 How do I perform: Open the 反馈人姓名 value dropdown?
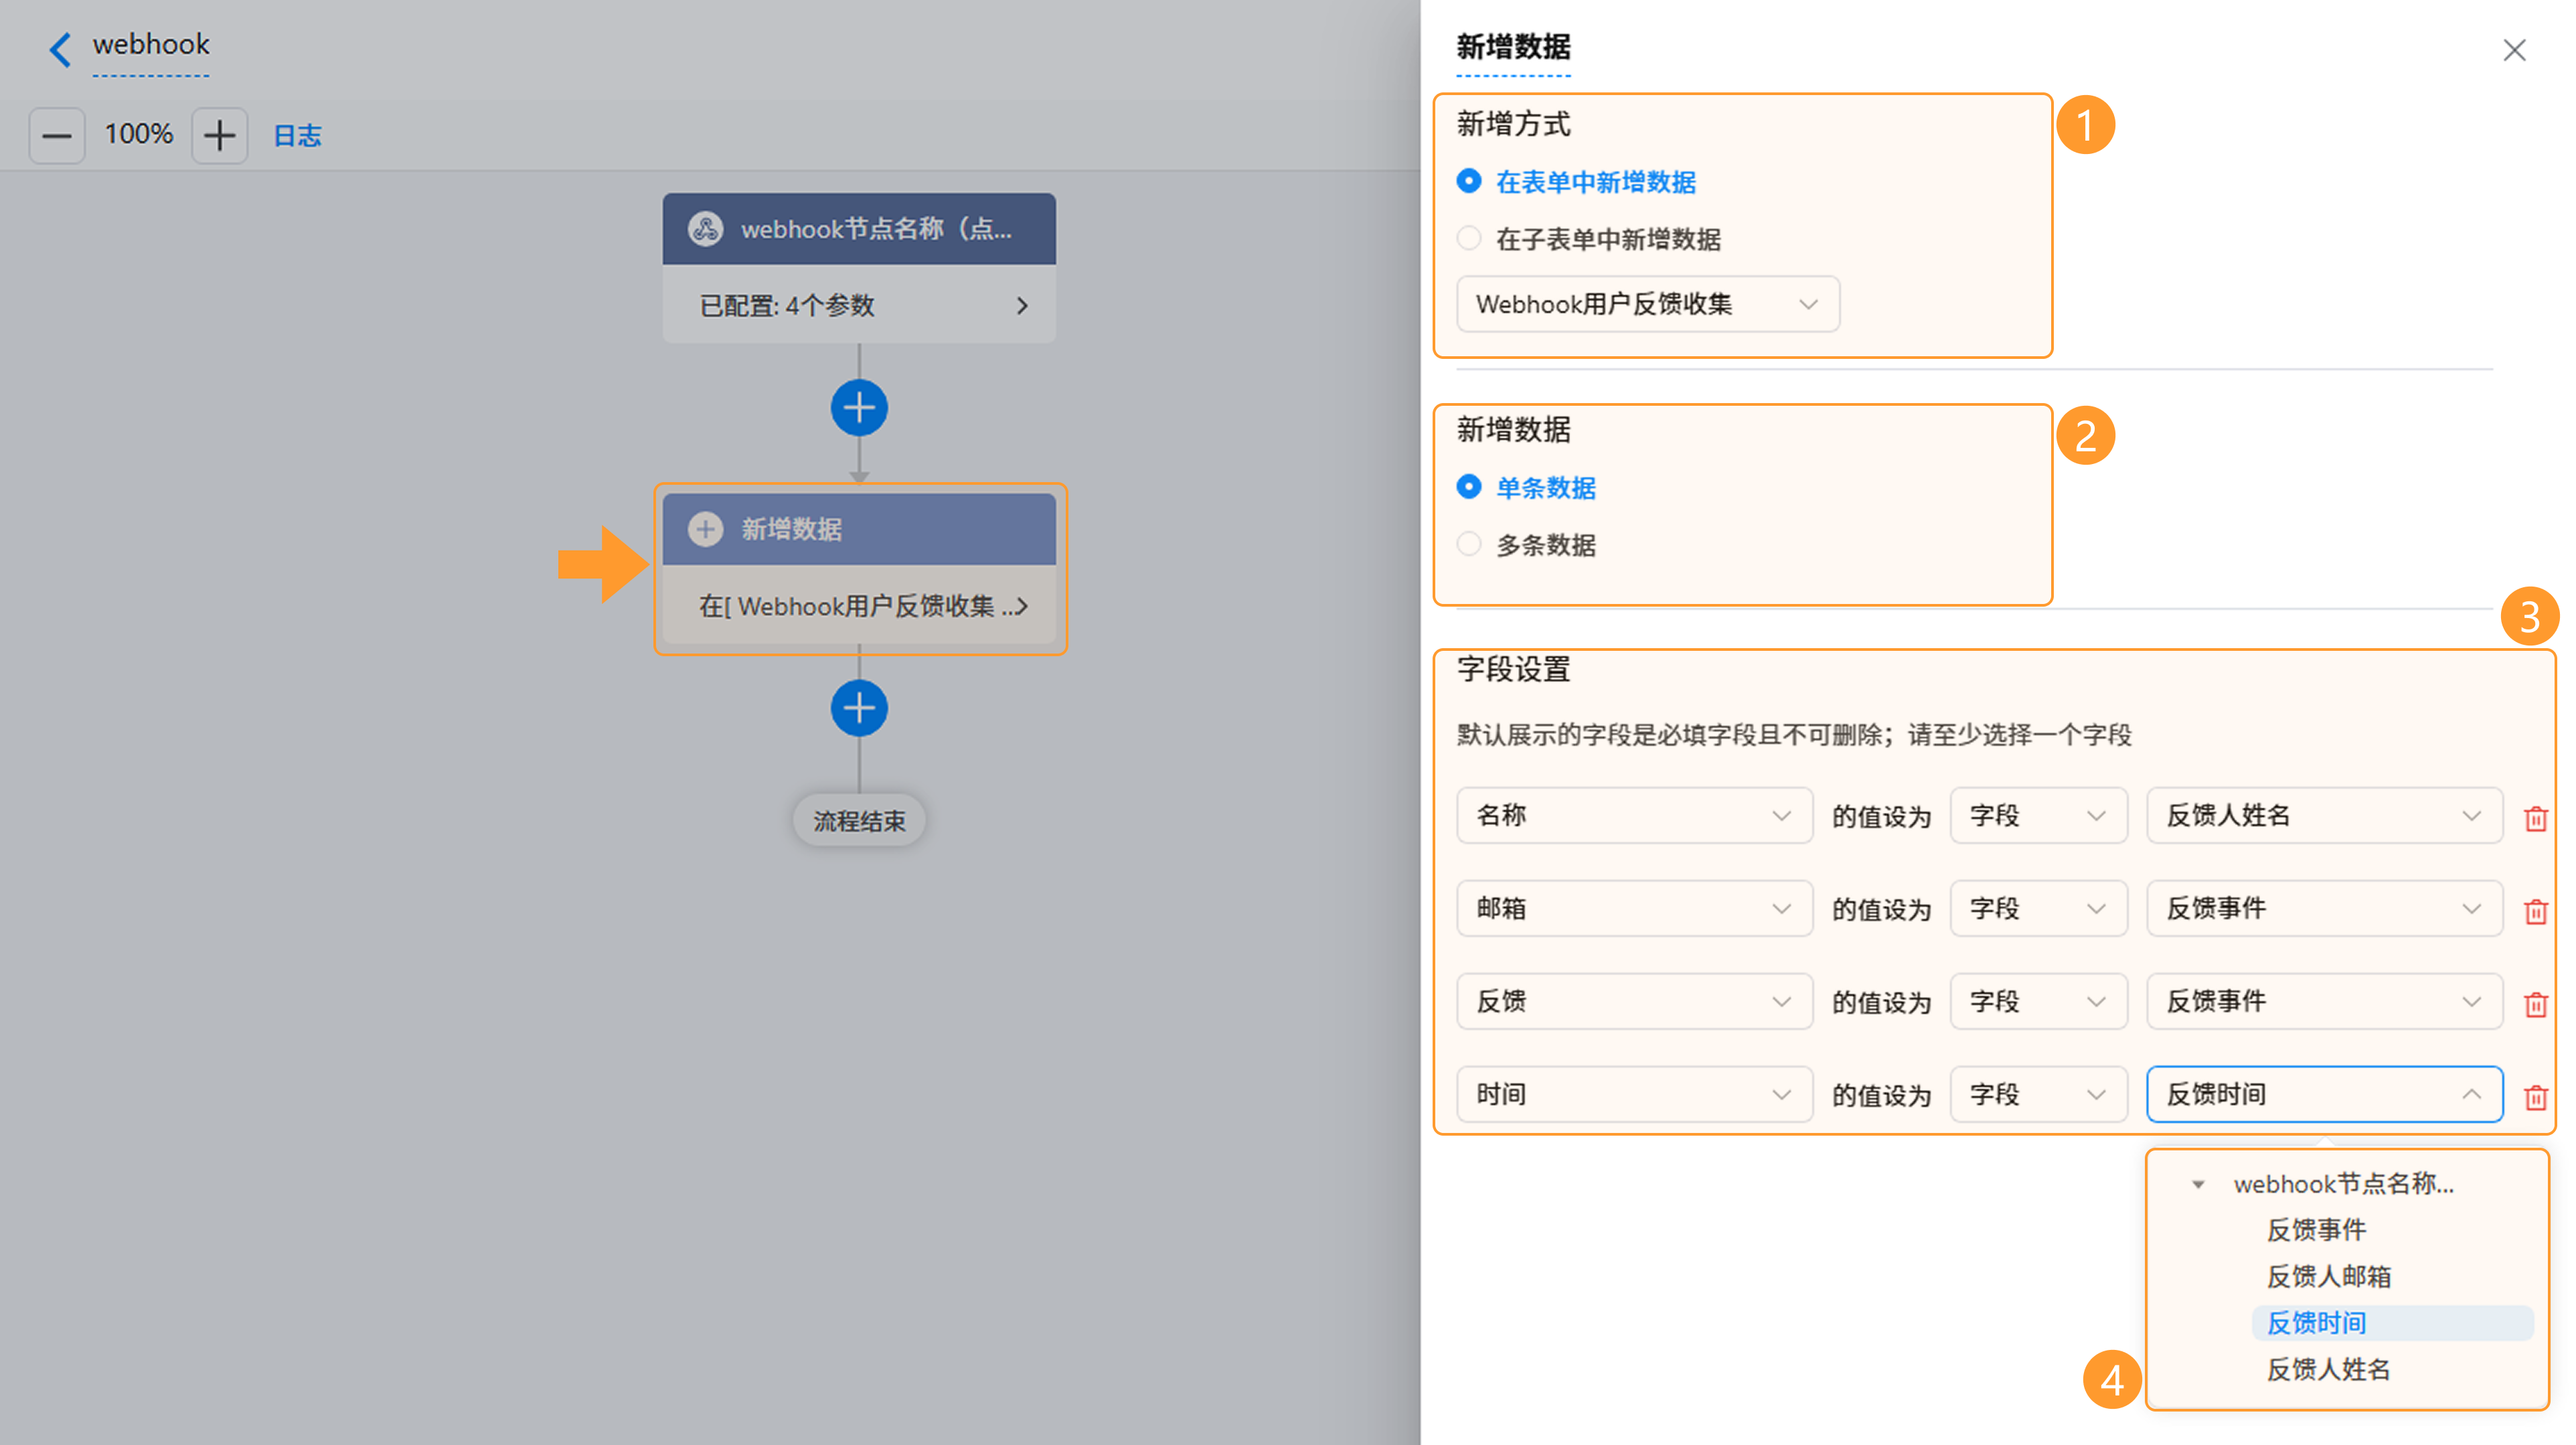pos(2325,816)
